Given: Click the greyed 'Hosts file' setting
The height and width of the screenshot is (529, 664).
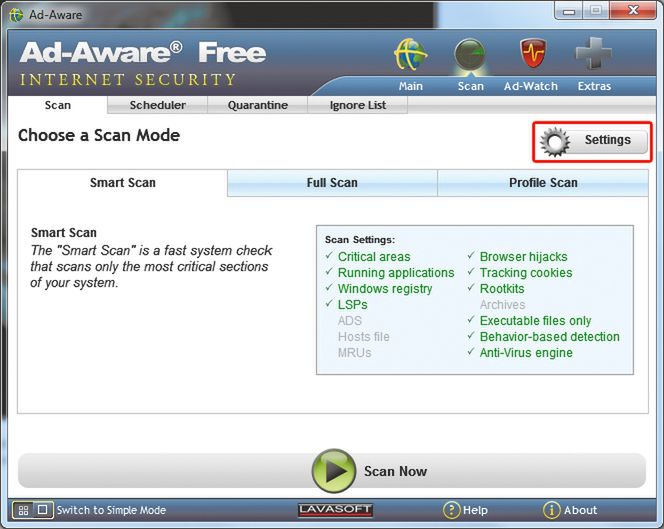Looking at the screenshot, I should click(363, 337).
